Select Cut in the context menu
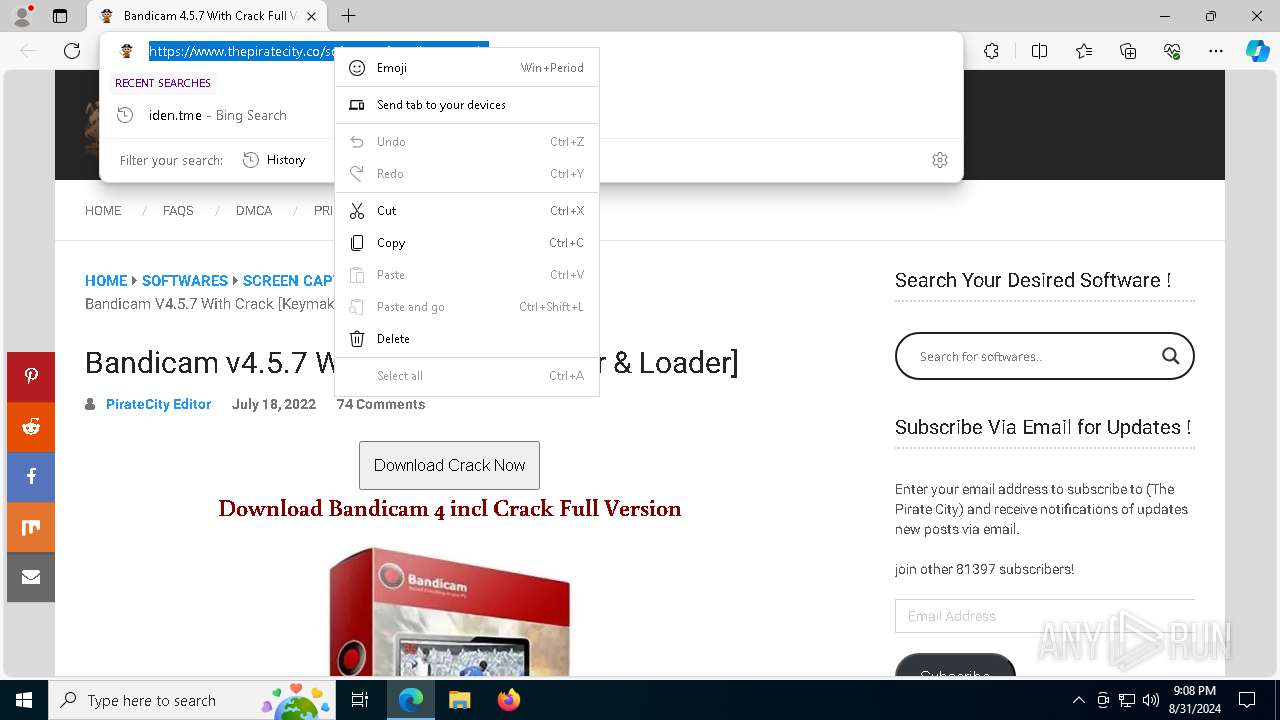 (466, 211)
